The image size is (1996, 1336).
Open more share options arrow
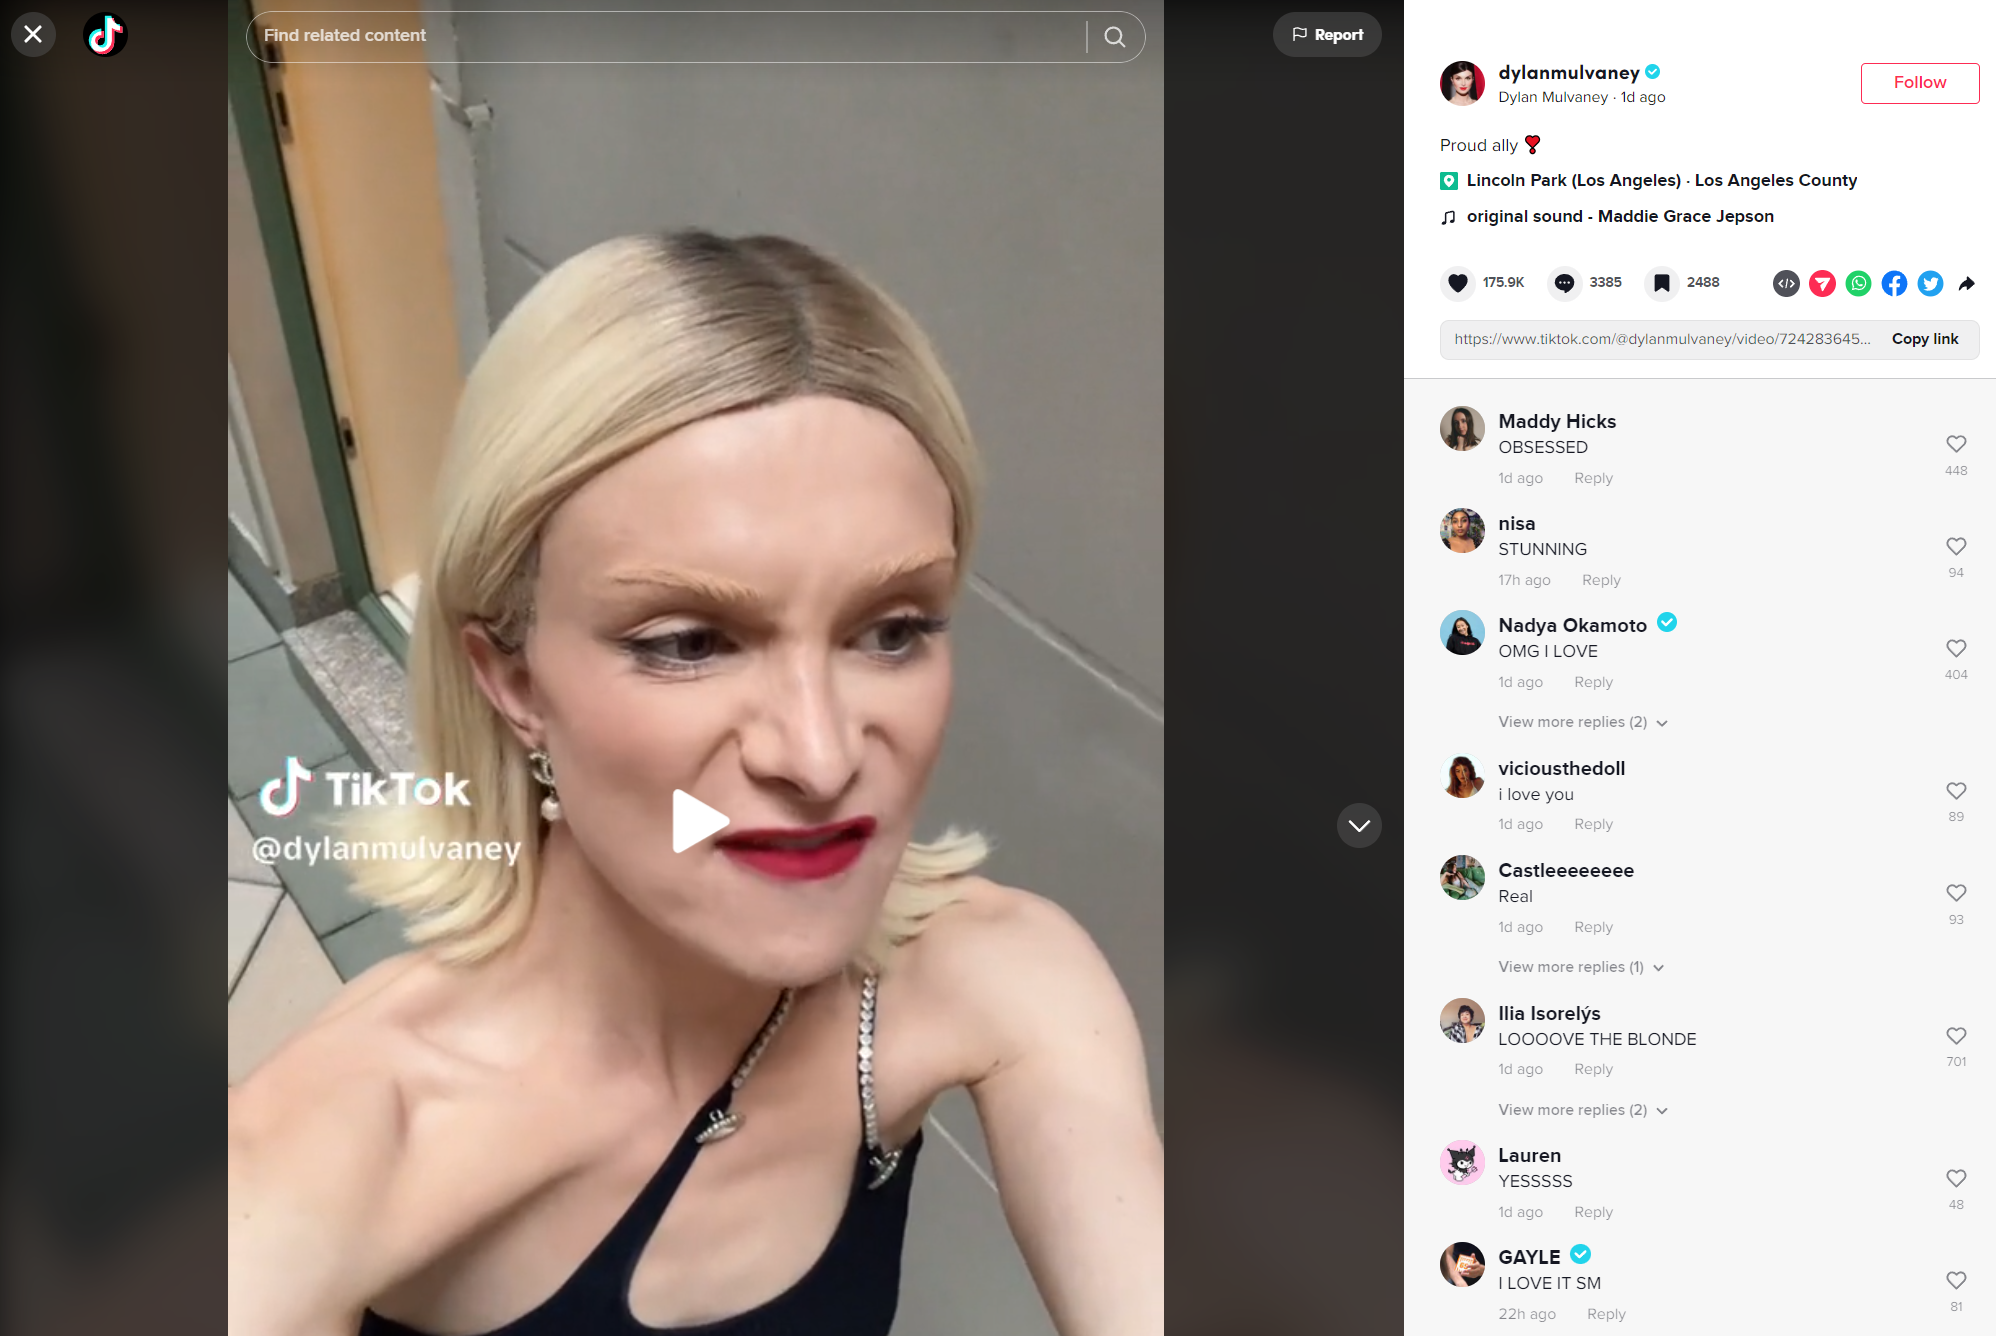point(1966,284)
